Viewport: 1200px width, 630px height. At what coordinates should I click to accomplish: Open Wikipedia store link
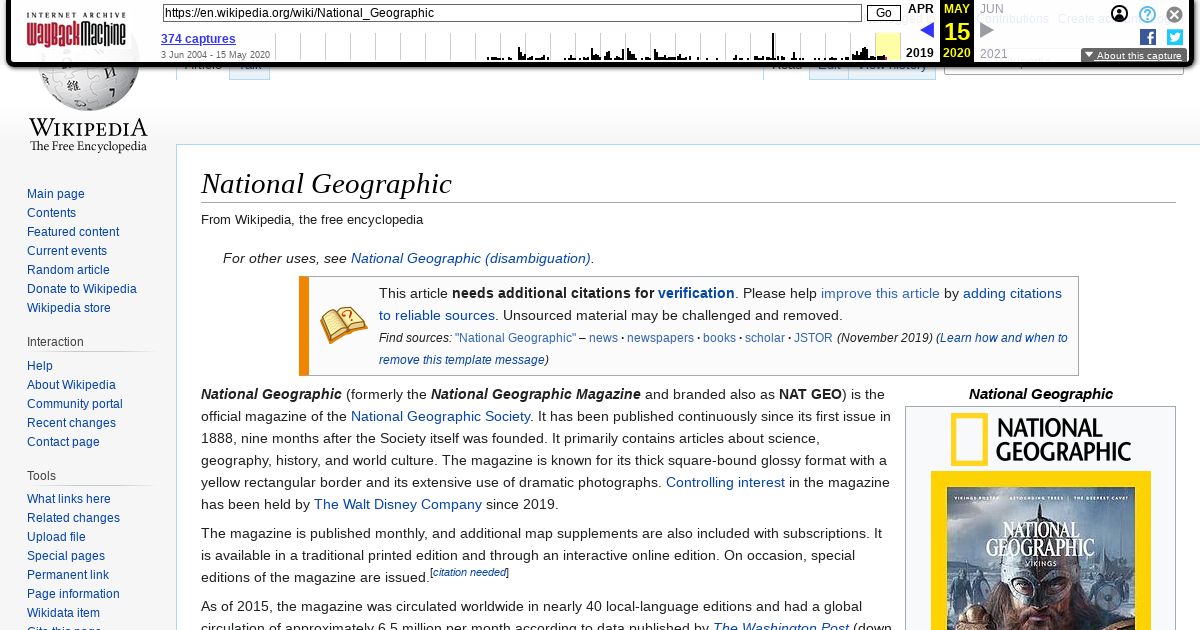[x=69, y=308]
